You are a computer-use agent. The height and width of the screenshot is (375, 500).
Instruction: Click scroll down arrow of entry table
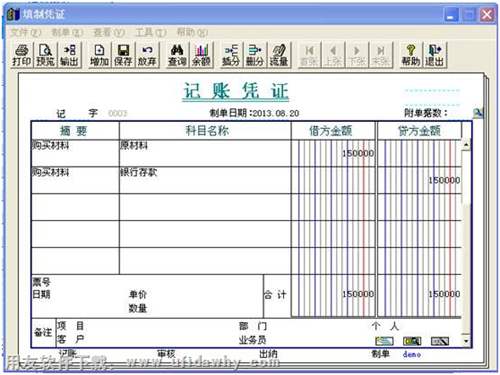coord(466,341)
